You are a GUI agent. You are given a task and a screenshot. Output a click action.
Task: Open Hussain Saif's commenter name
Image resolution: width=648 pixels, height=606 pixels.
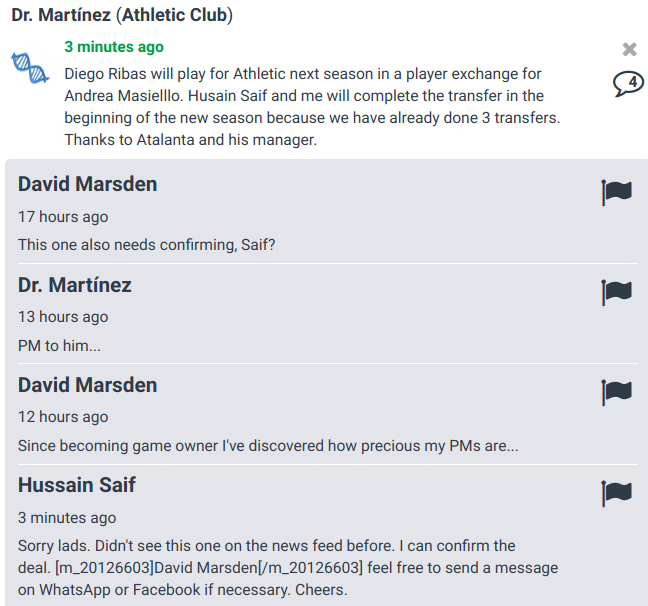point(77,485)
